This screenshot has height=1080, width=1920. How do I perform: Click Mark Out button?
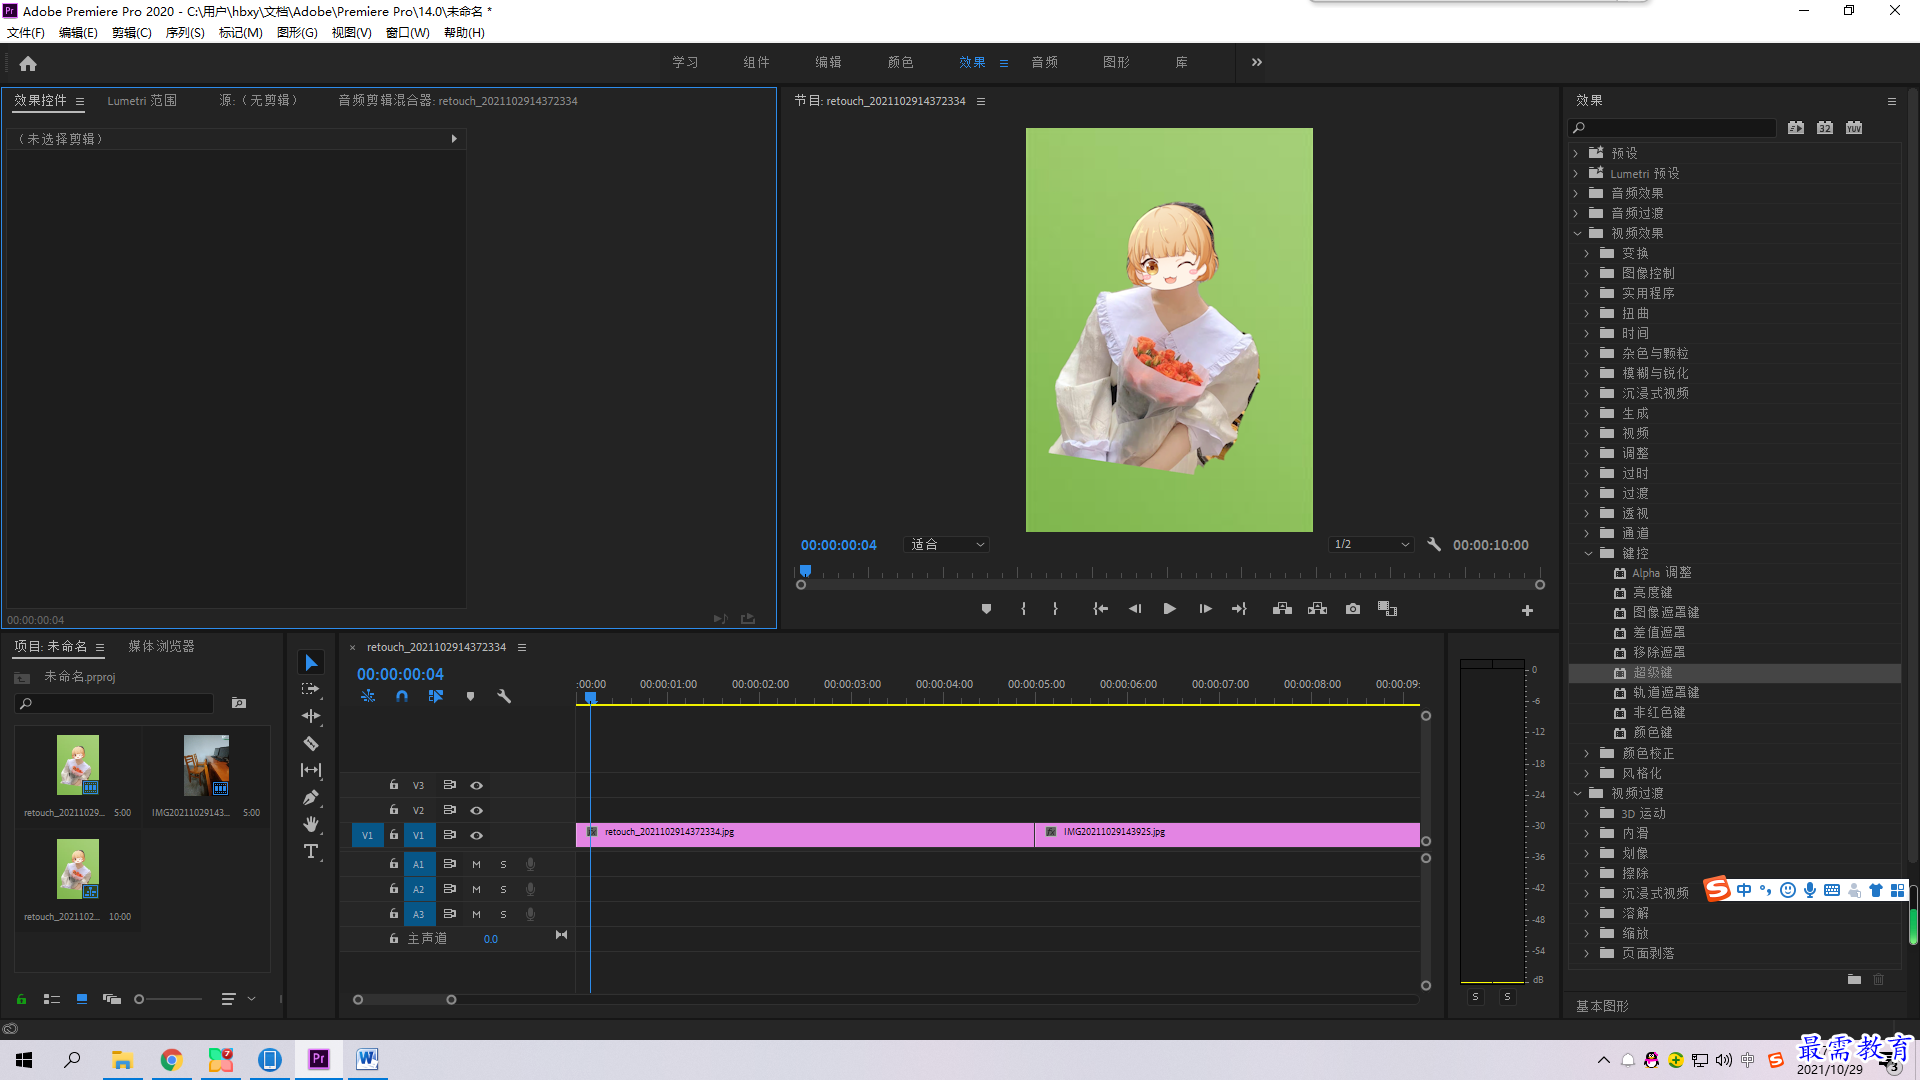click(x=1055, y=609)
